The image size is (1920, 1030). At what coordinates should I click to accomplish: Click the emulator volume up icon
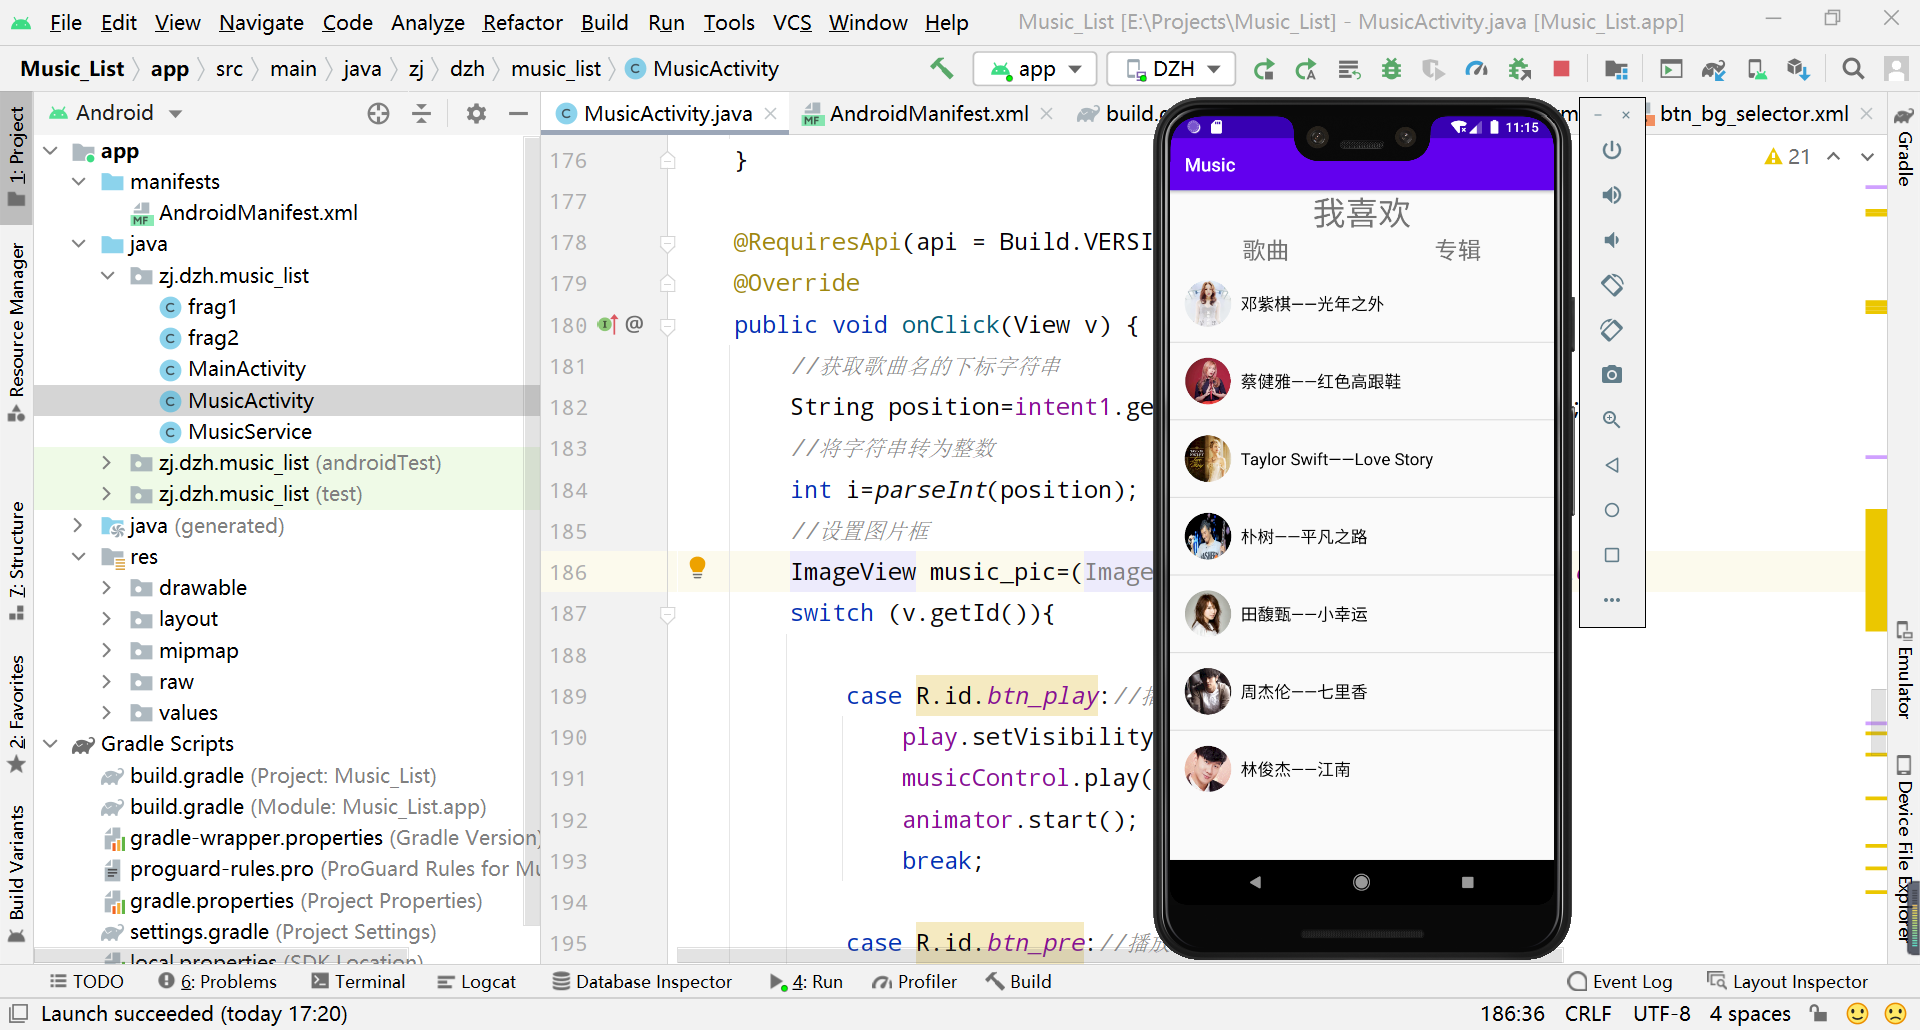[x=1611, y=195]
